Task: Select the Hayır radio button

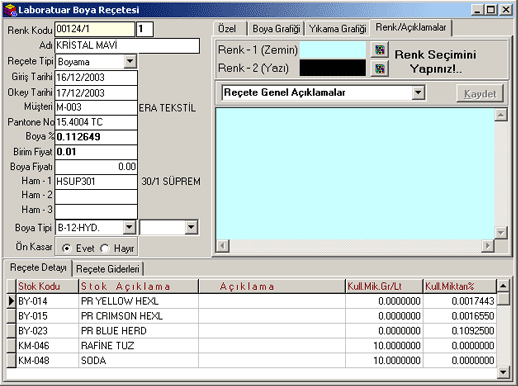Action: 105,248
